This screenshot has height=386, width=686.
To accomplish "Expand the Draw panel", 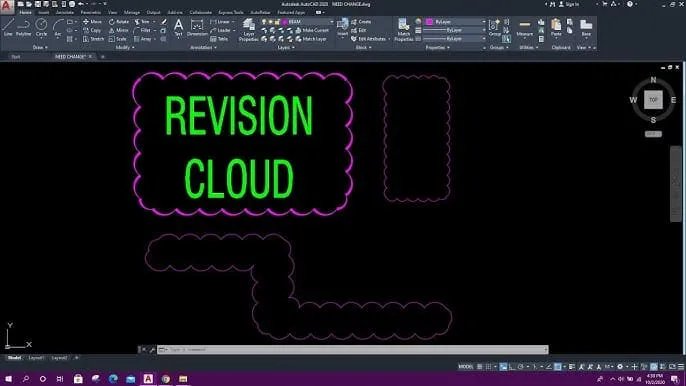I will tap(40, 47).
